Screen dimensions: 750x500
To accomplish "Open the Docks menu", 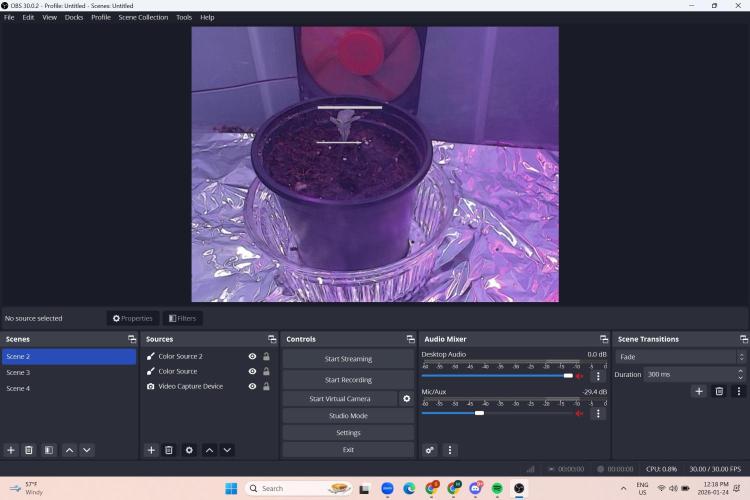I will tap(74, 17).
